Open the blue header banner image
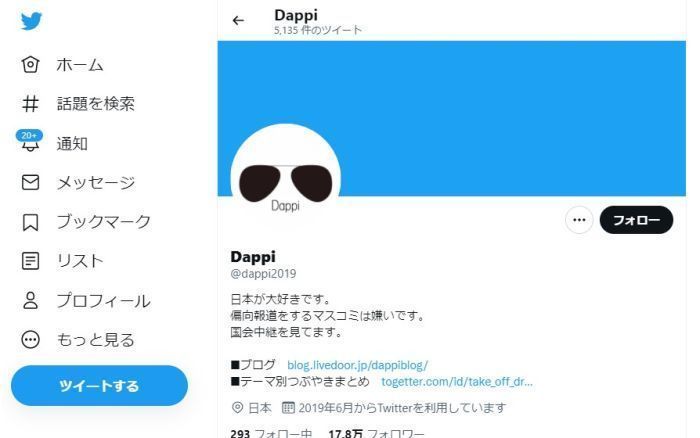The height and width of the screenshot is (438, 700). click(451, 118)
